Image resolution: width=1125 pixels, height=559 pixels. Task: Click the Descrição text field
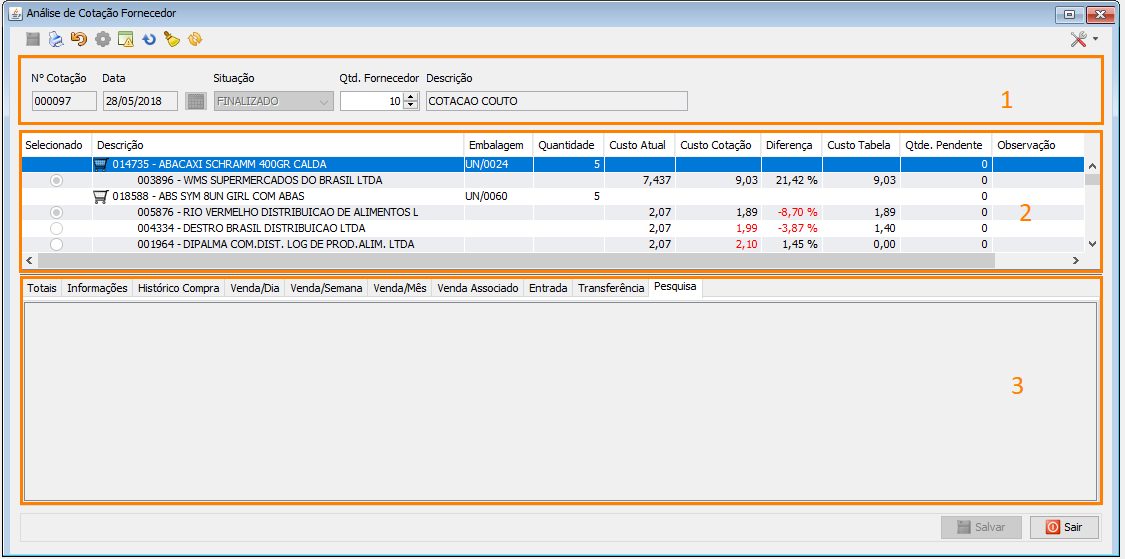tap(556, 101)
